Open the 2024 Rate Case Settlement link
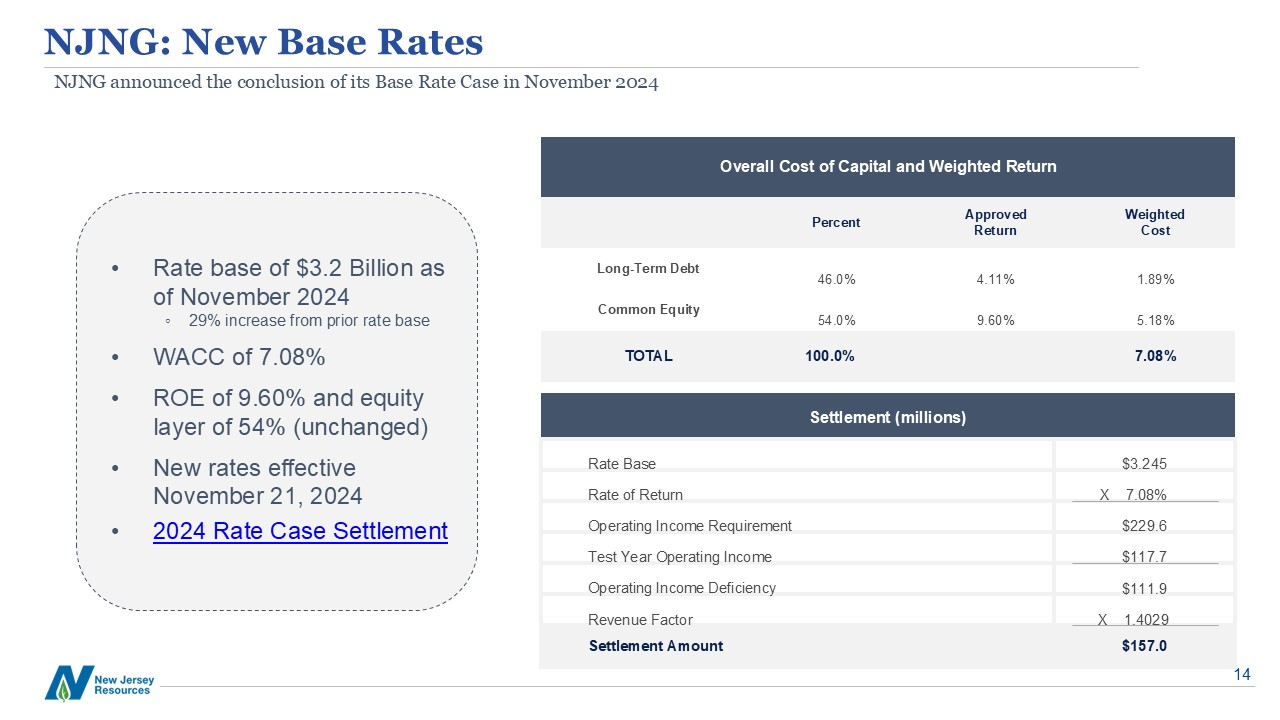The height and width of the screenshot is (720, 1280). click(x=300, y=531)
